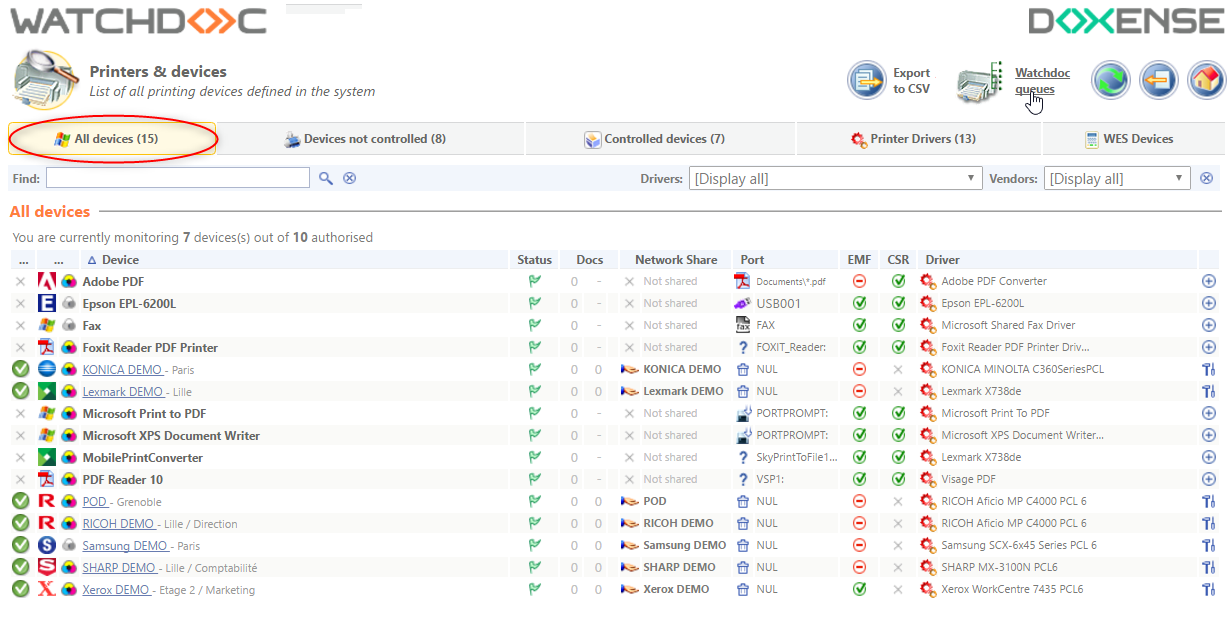This screenshot has width=1231, height=621.
Task: Click the USB001 port entry
Action: click(777, 304)
